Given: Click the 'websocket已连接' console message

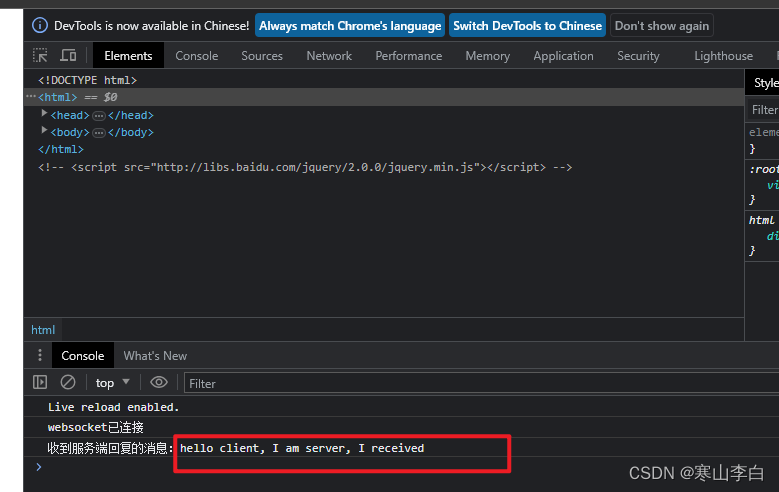Looking at the screenshot, I should [x=95, y=427].
